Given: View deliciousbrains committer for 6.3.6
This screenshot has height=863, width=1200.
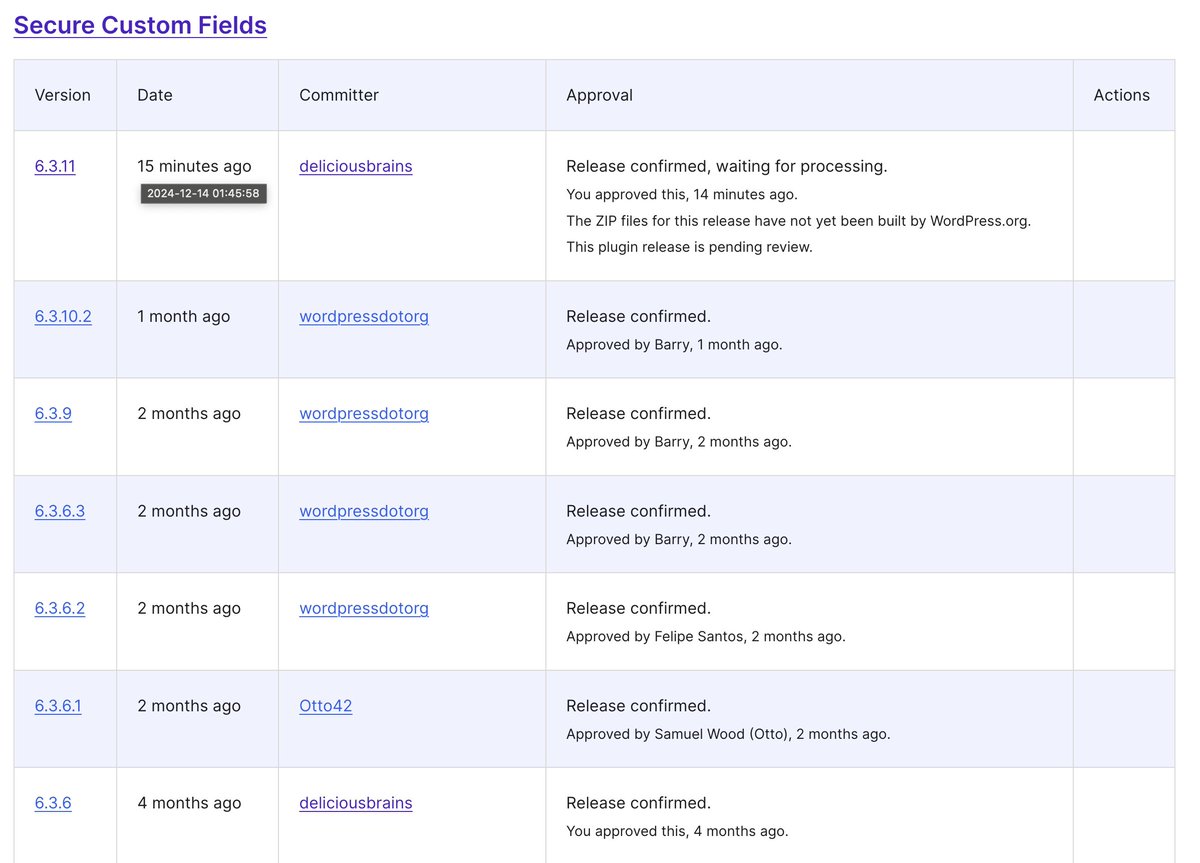Looking at the screenshot, I should [356, 803].
